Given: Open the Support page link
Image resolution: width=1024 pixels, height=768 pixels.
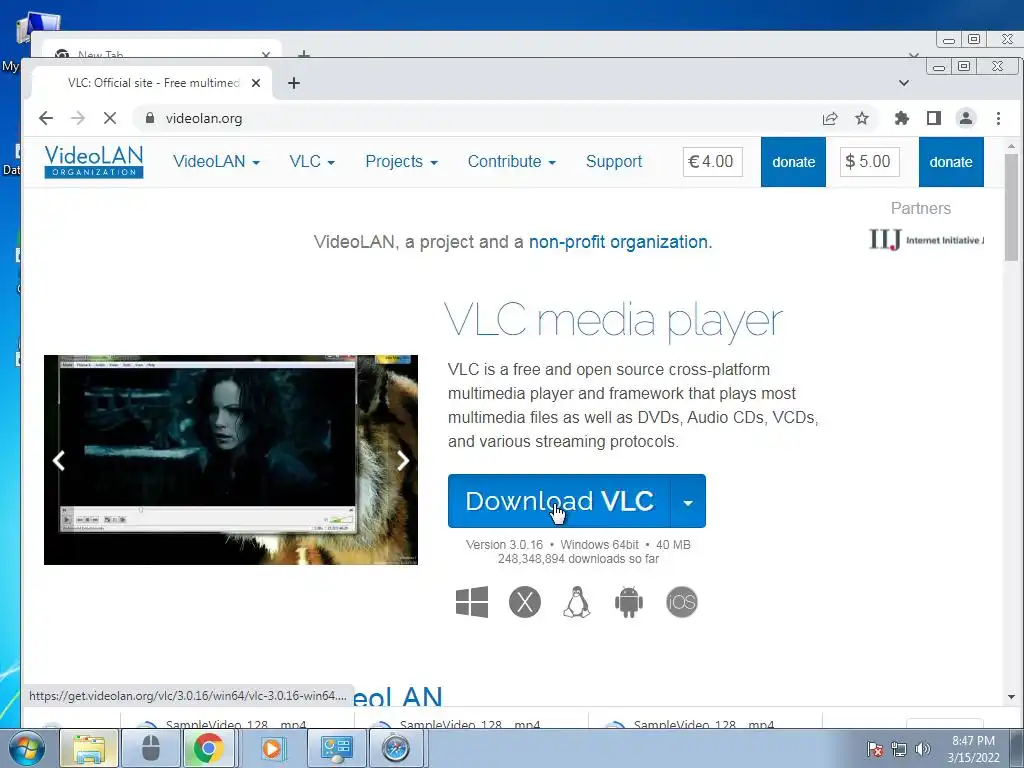Looking at the screenshot, I should click(614, 161).
